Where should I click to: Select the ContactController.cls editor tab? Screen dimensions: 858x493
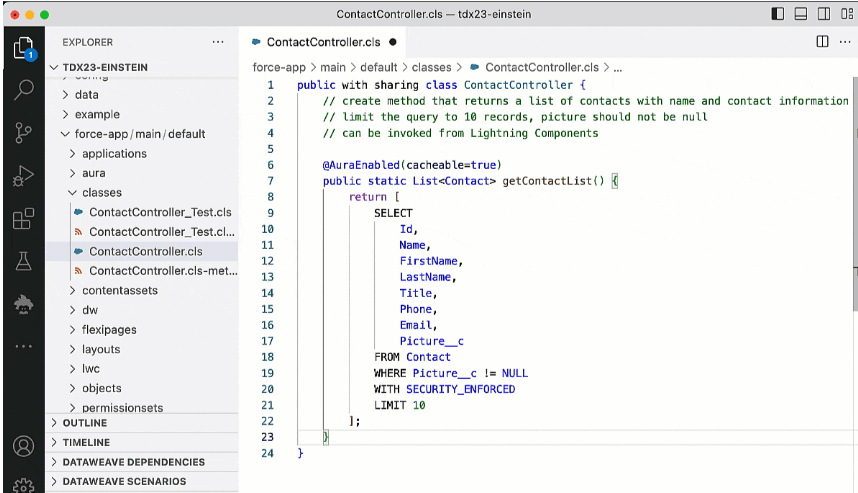pos(323,42)
